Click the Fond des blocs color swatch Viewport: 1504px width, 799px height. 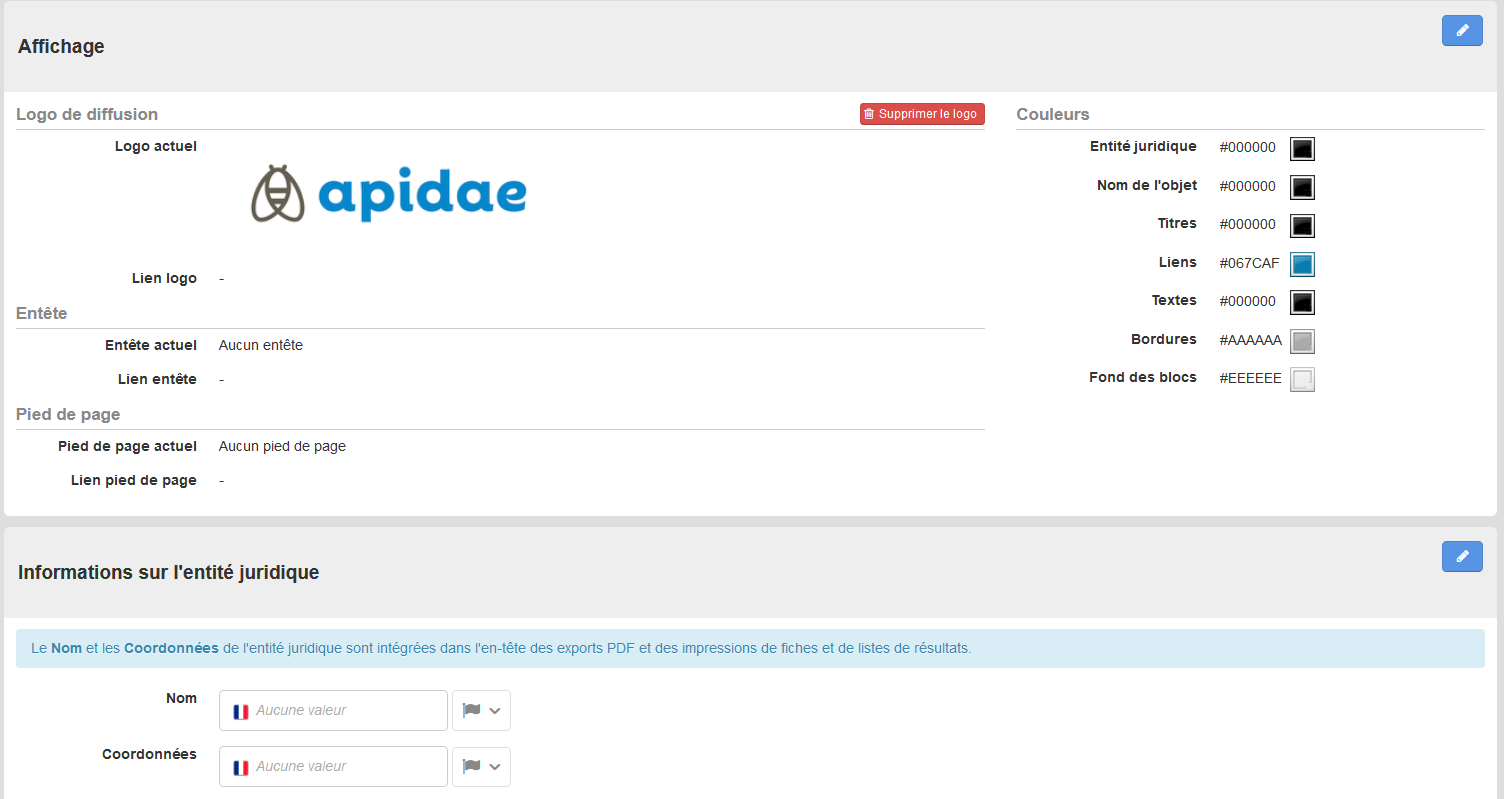point(1302,379)
